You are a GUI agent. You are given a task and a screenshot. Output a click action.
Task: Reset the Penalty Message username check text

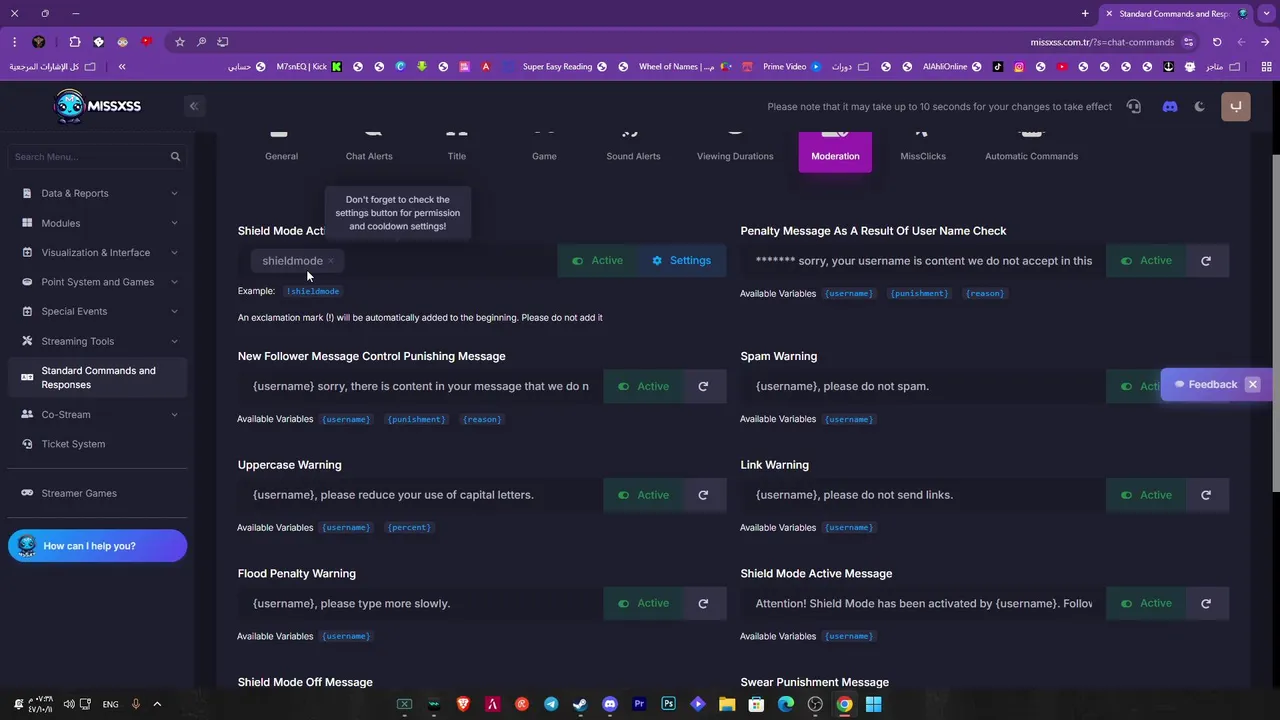(x=1206, y=261)
